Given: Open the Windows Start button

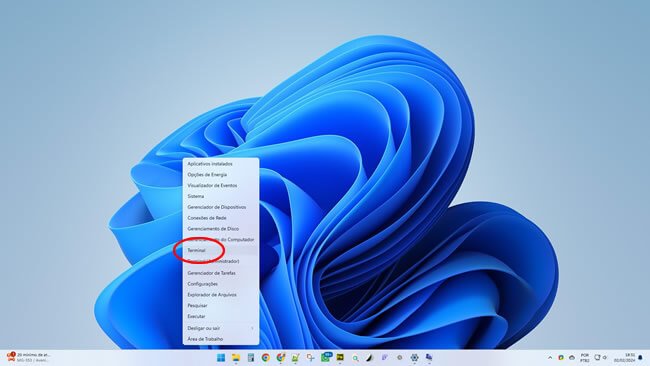Looking at the screenshot, I should point(221,357).
